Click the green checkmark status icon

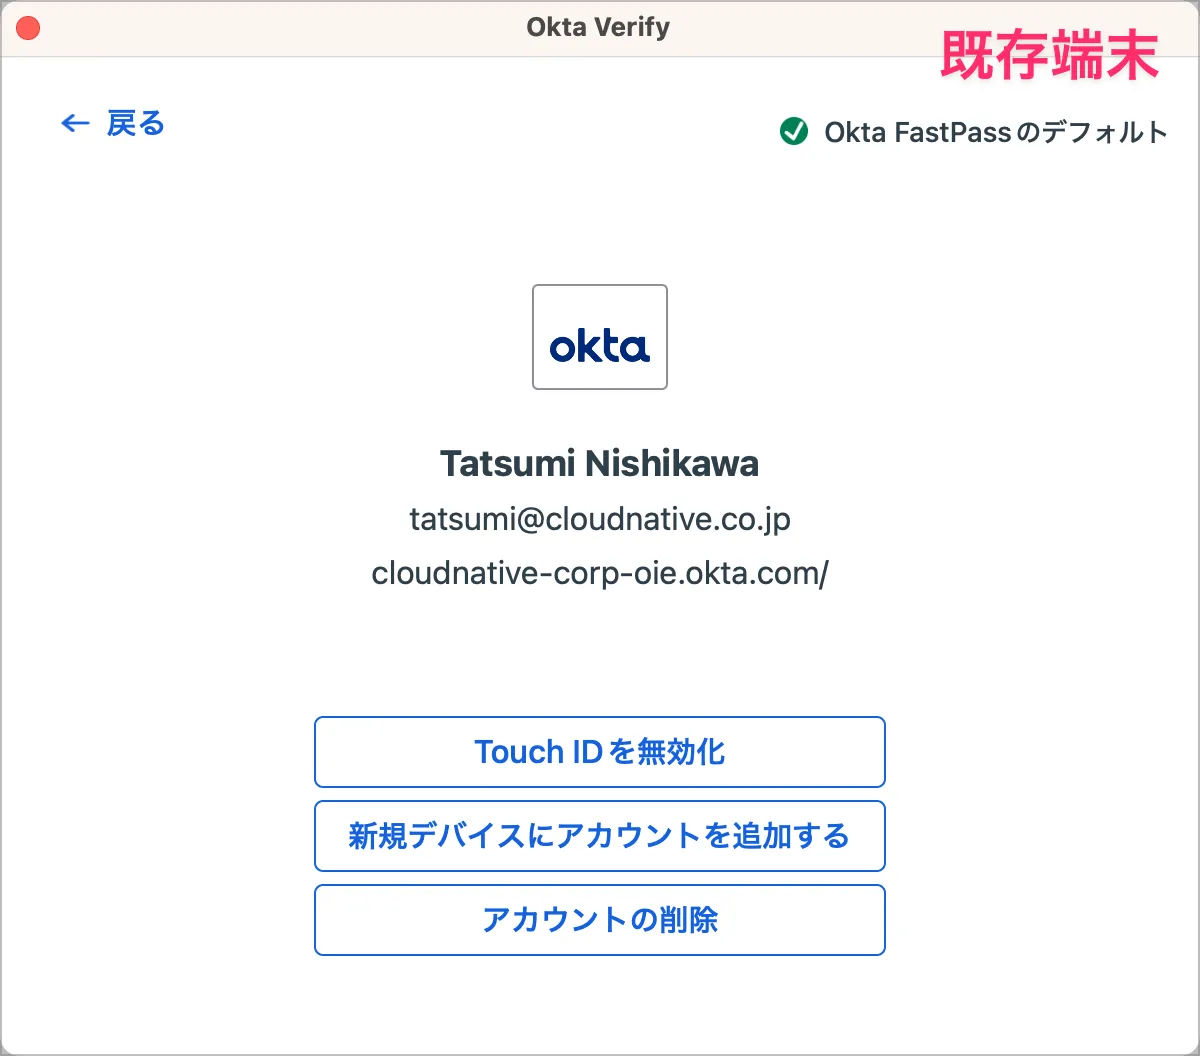[x=794, y=131]
